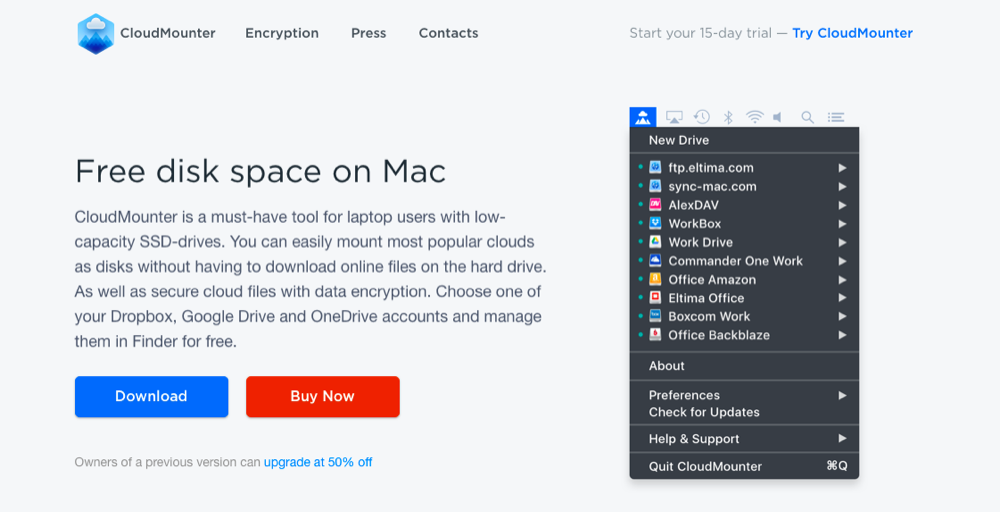Click the Boxcom Work box icon

[655, 316]
